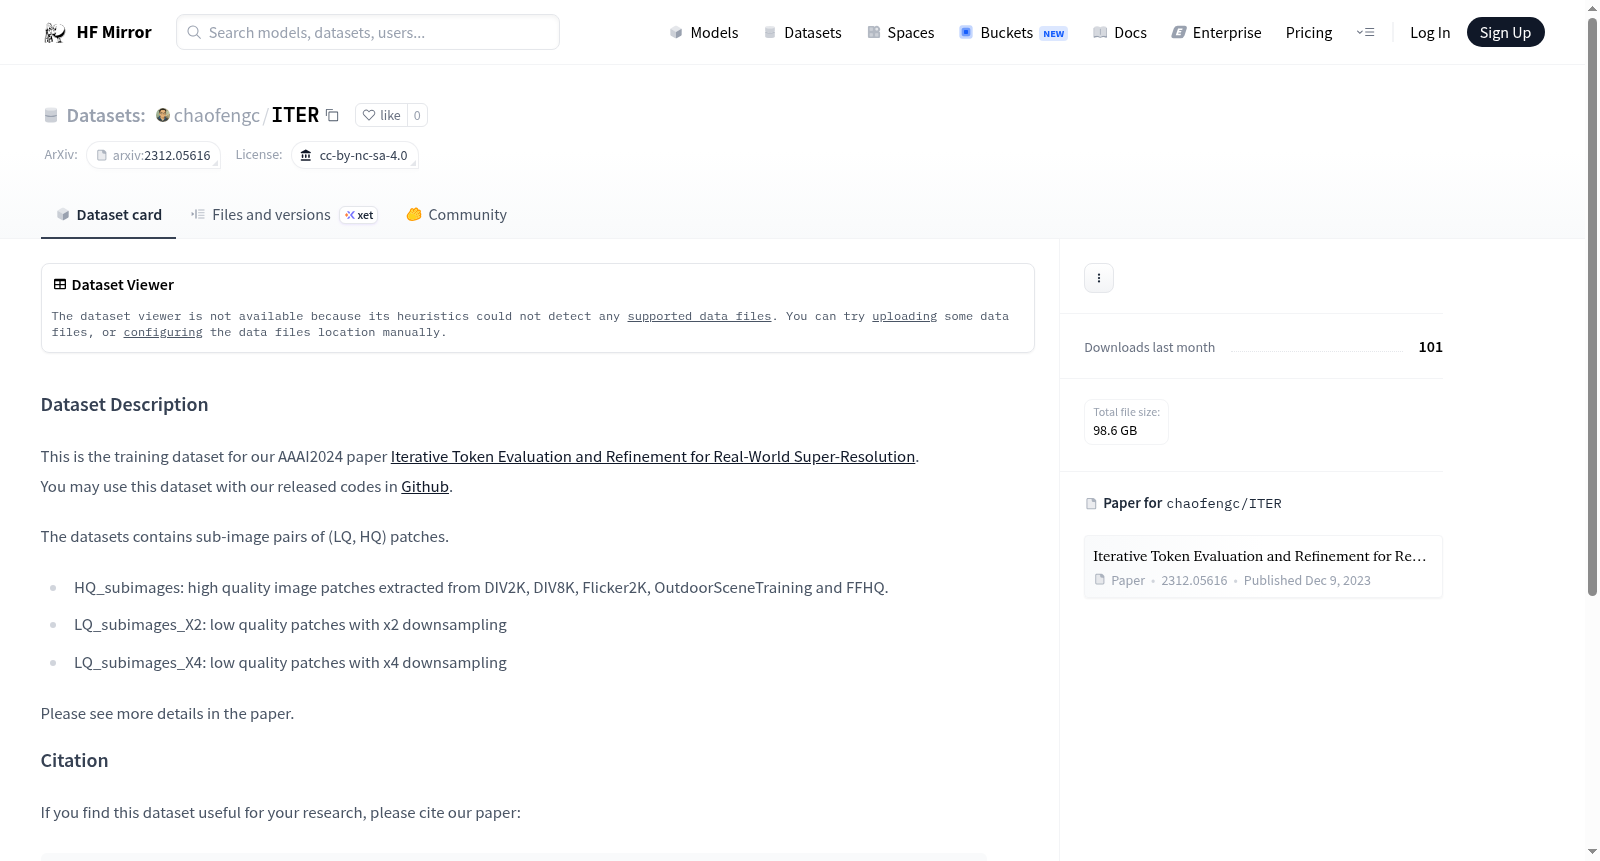Image resolution: width=1600 pixels, height=861 pixels.
Task: Switch to the Community tab
Action: 456,214
